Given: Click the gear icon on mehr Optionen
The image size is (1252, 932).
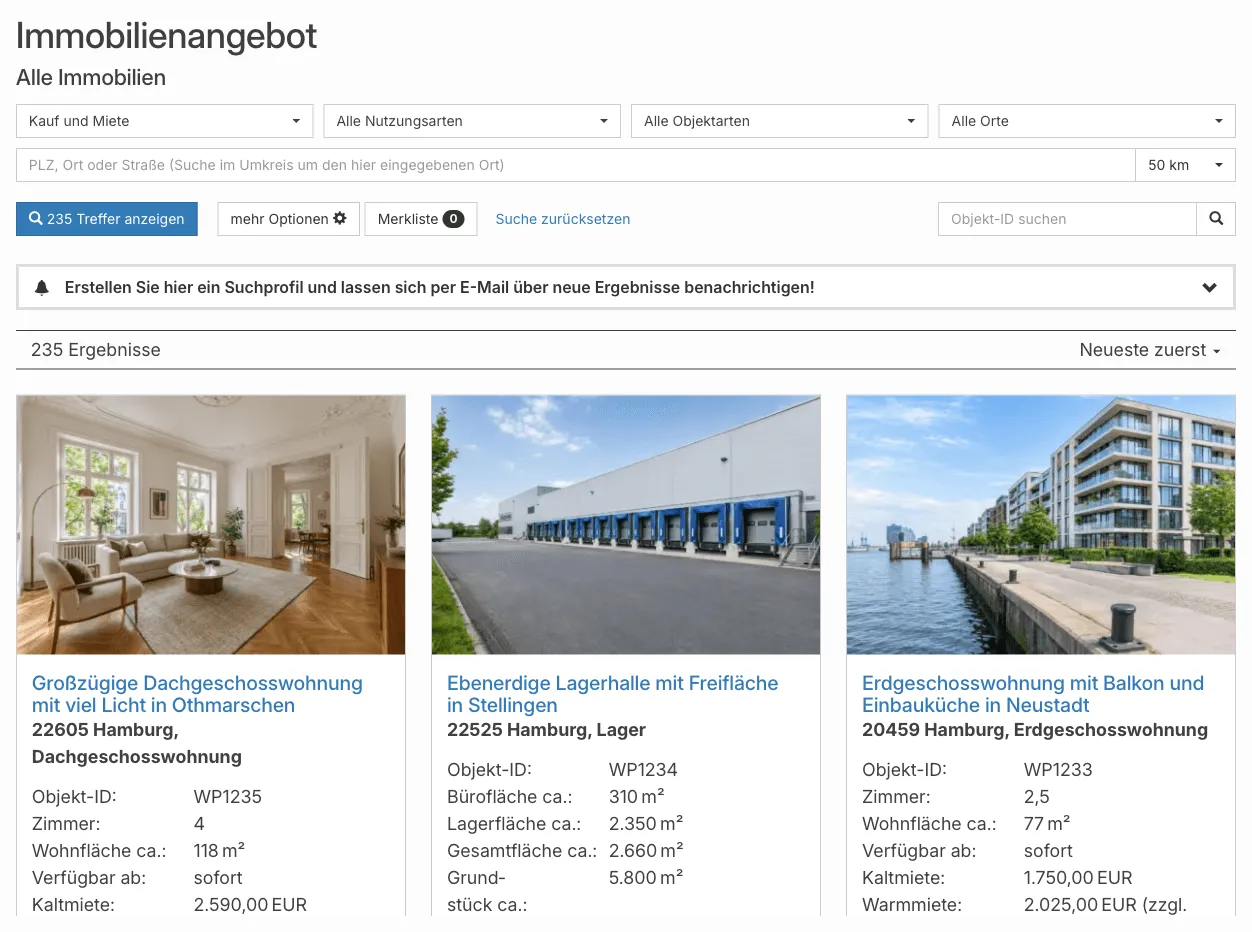Looking at the screenshot, I should [340, 218].
